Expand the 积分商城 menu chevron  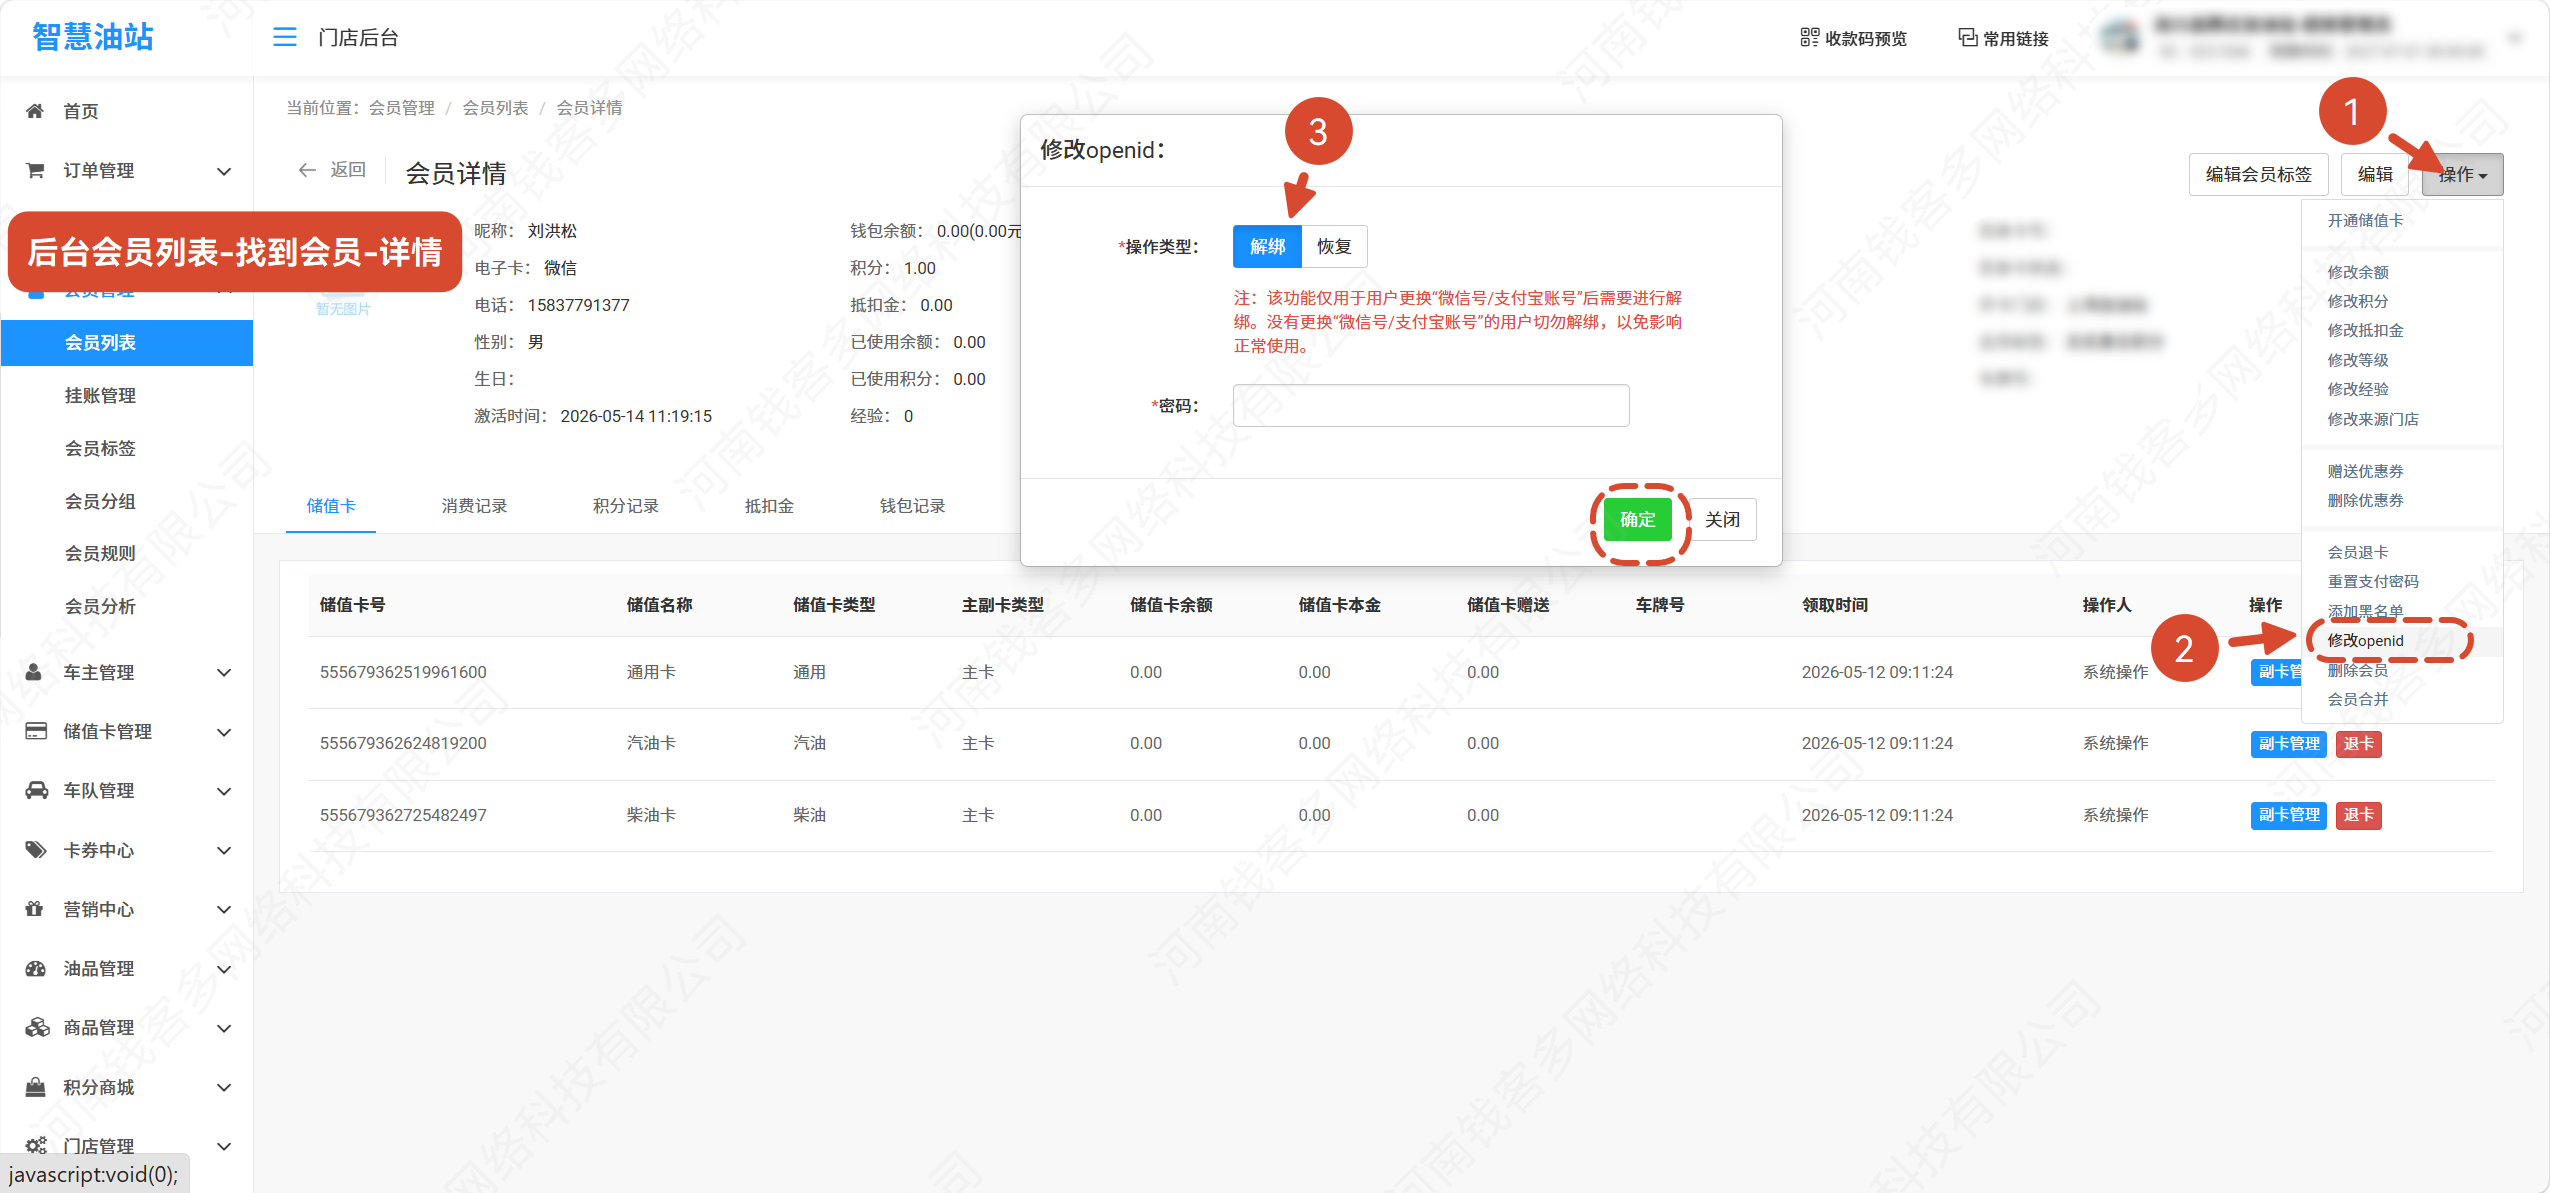pos(224,1087)
